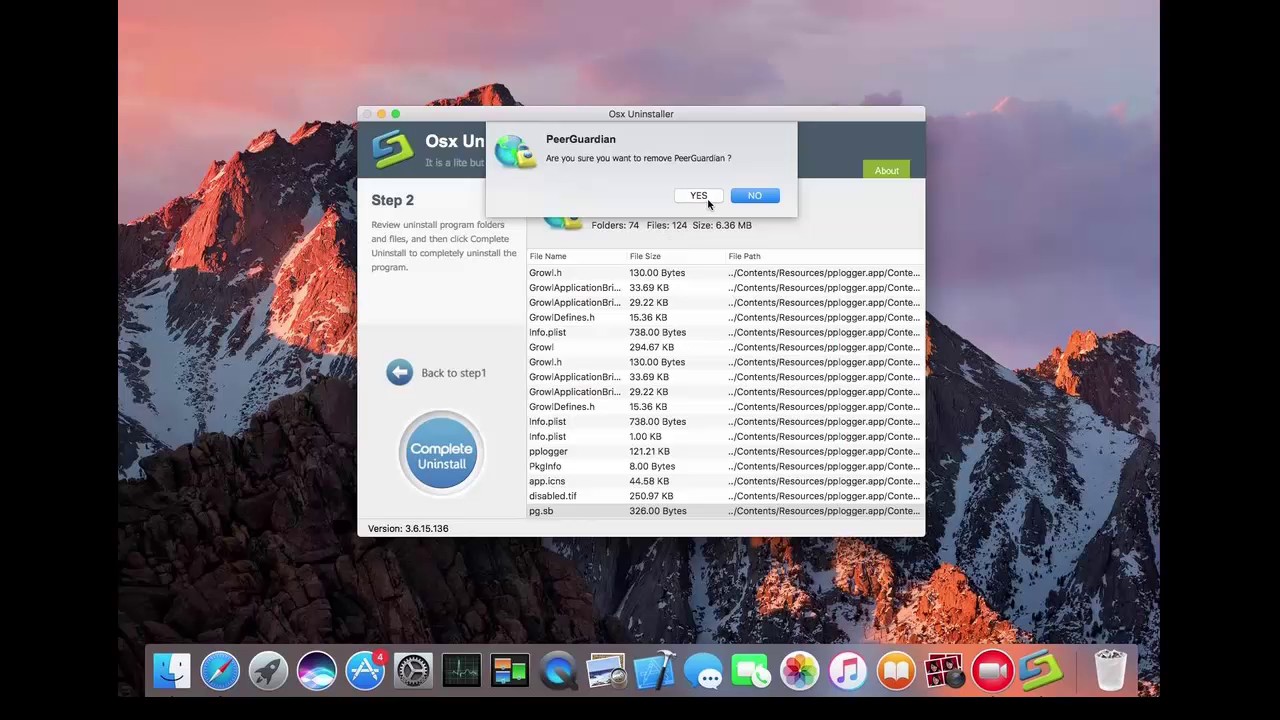The width and height of the screenshot is (1280, 720).
Task: Select the Growl 294.67 KB row
Action: click(726, 347)
